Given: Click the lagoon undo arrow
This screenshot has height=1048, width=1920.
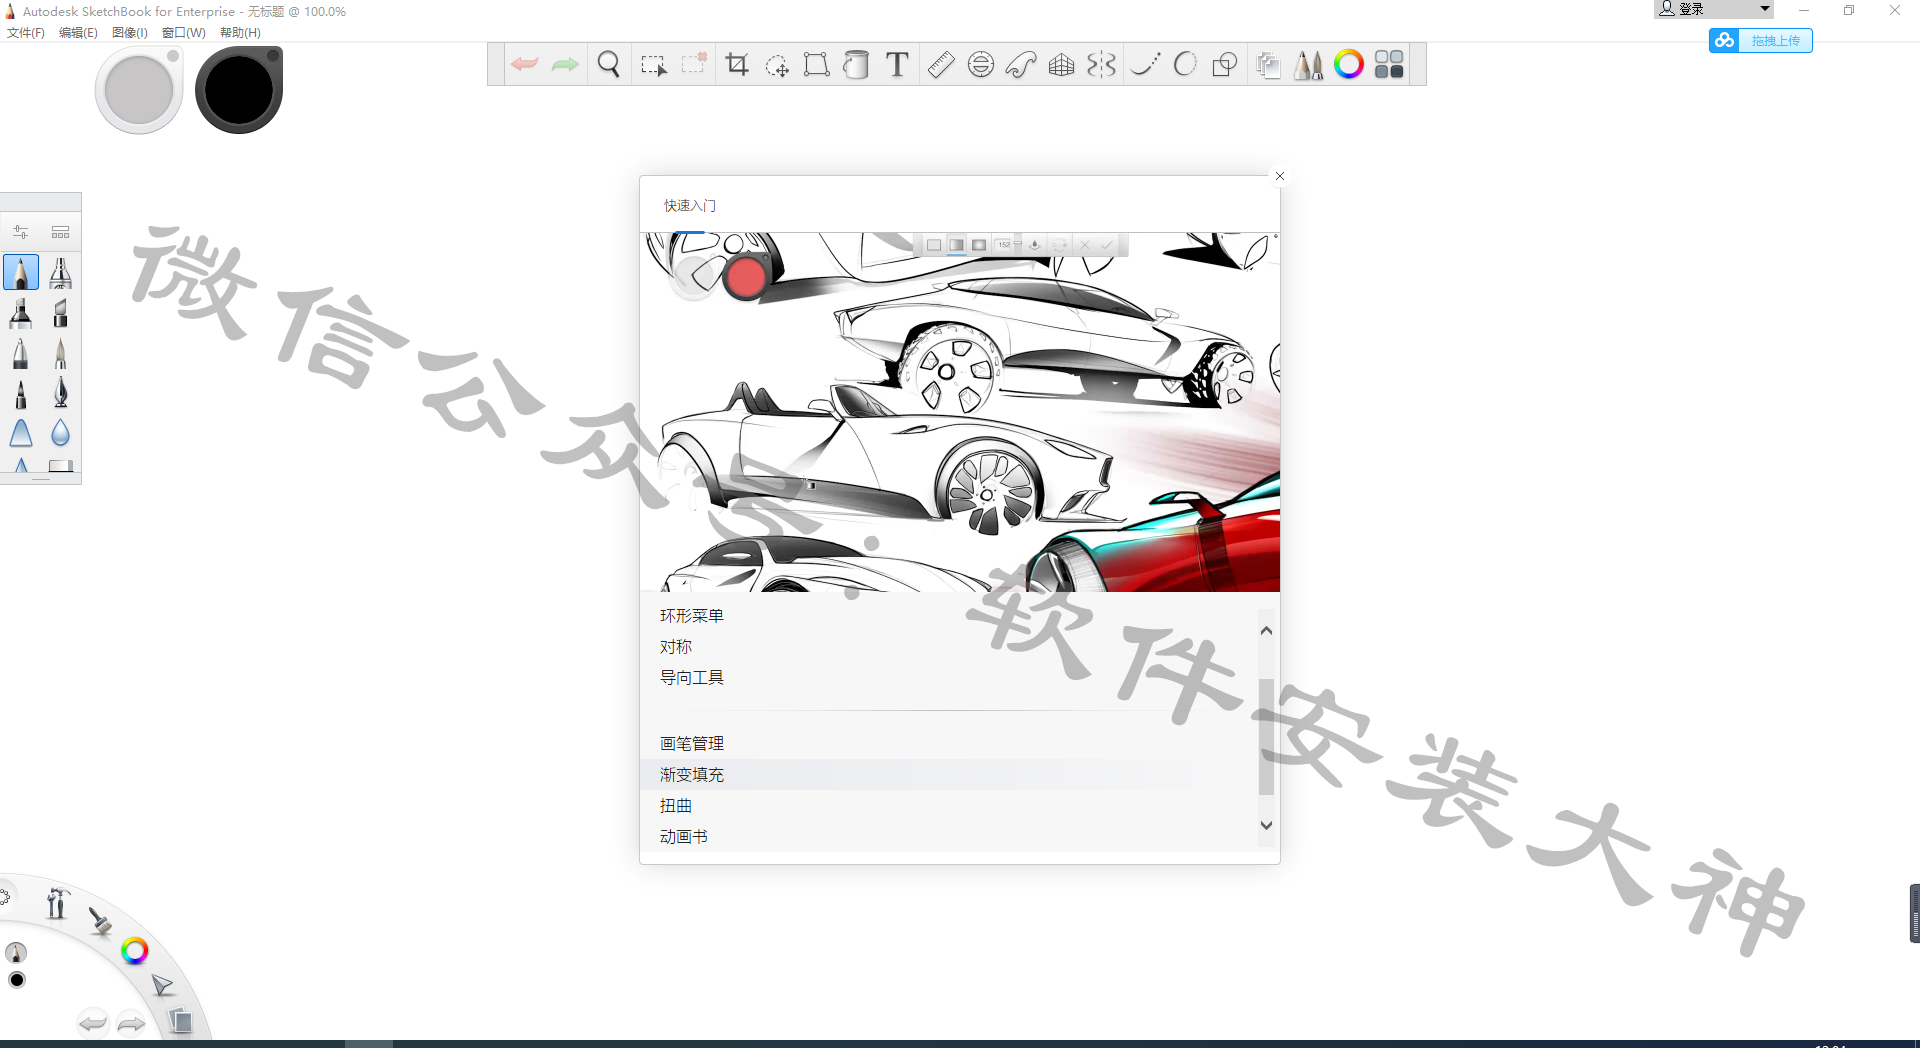Looking at the screenshot, I should coord(93,1022).
